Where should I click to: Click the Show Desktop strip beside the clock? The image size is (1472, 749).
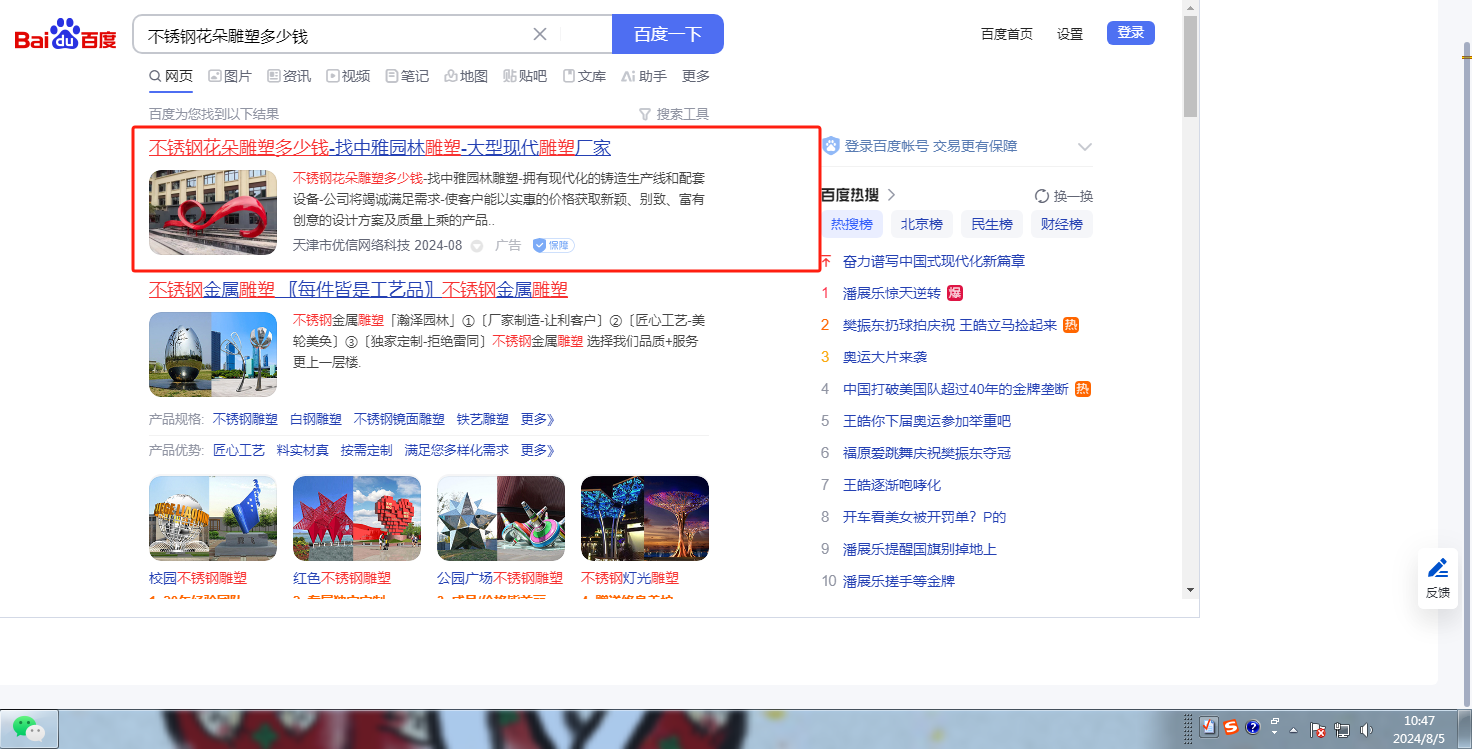pos(1465,729)
